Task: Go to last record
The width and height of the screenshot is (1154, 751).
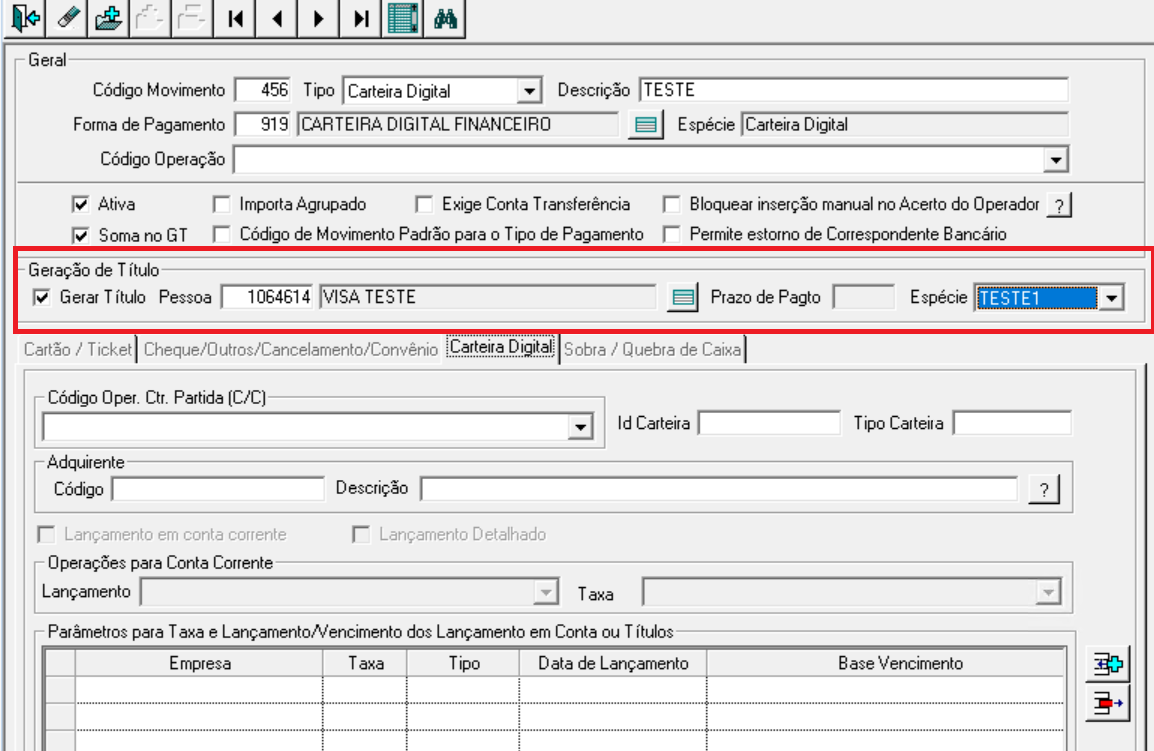Action: [361, 17]
